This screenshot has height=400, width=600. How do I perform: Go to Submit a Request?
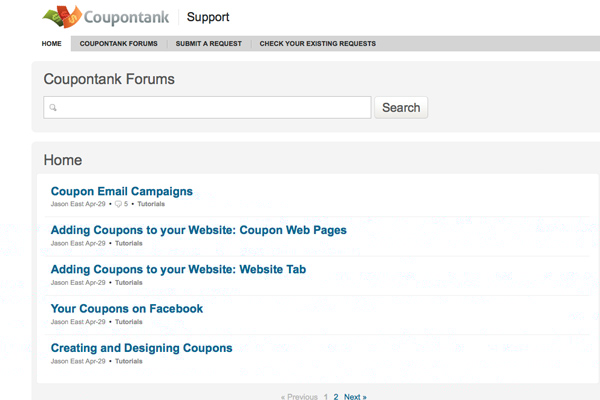pos(209,44)
